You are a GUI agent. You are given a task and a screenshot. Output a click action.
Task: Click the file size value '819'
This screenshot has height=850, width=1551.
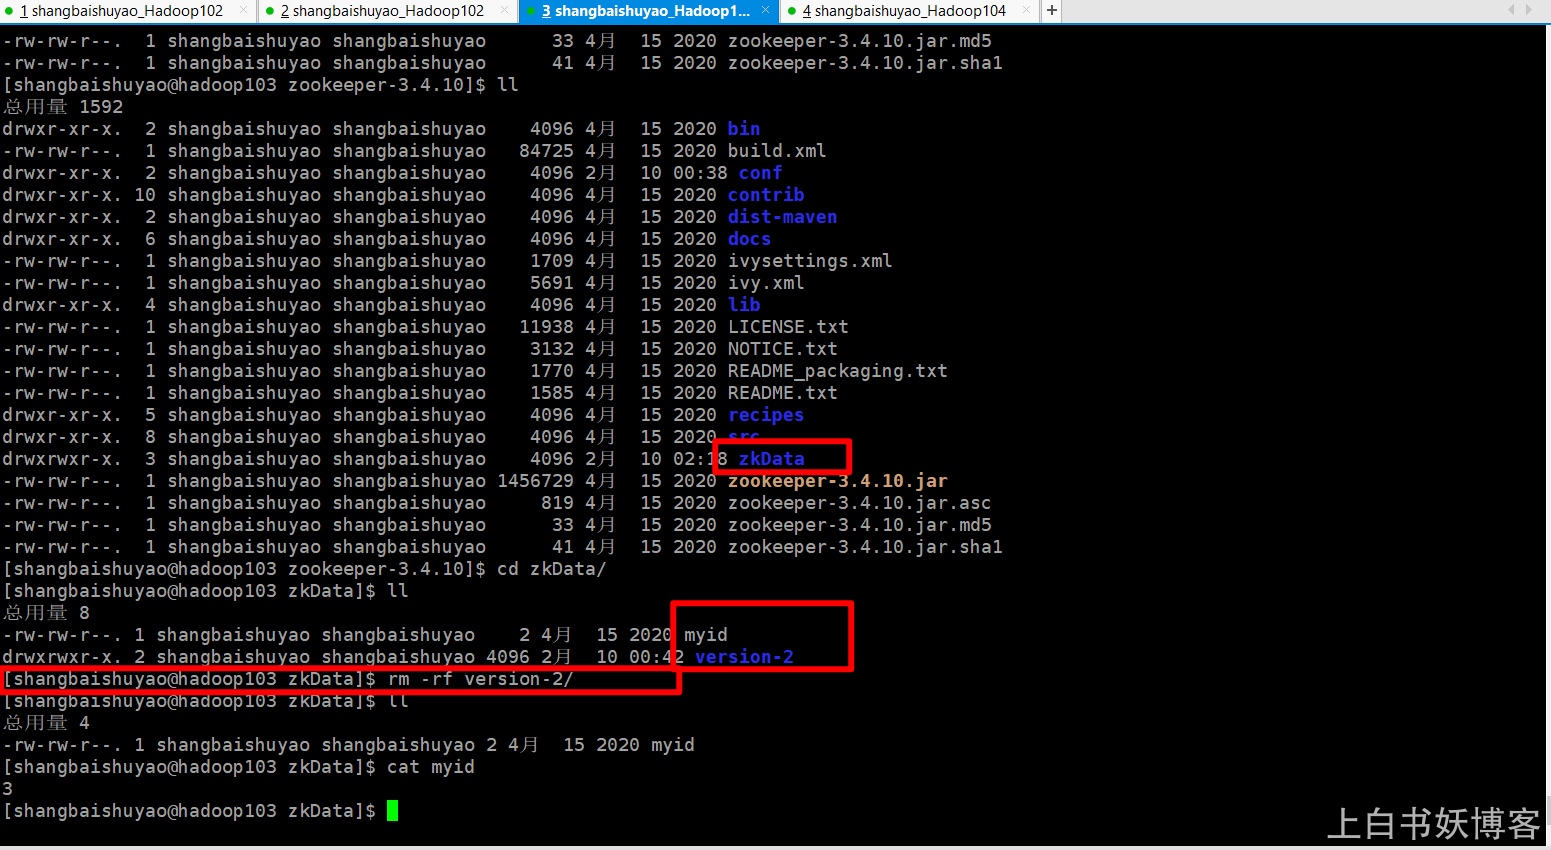pyautogui.click(x=557, y=503)
